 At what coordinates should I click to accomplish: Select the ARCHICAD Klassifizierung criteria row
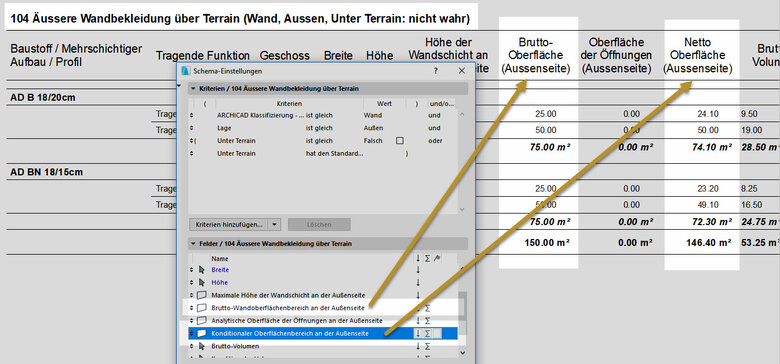click(x=323, y=115)
